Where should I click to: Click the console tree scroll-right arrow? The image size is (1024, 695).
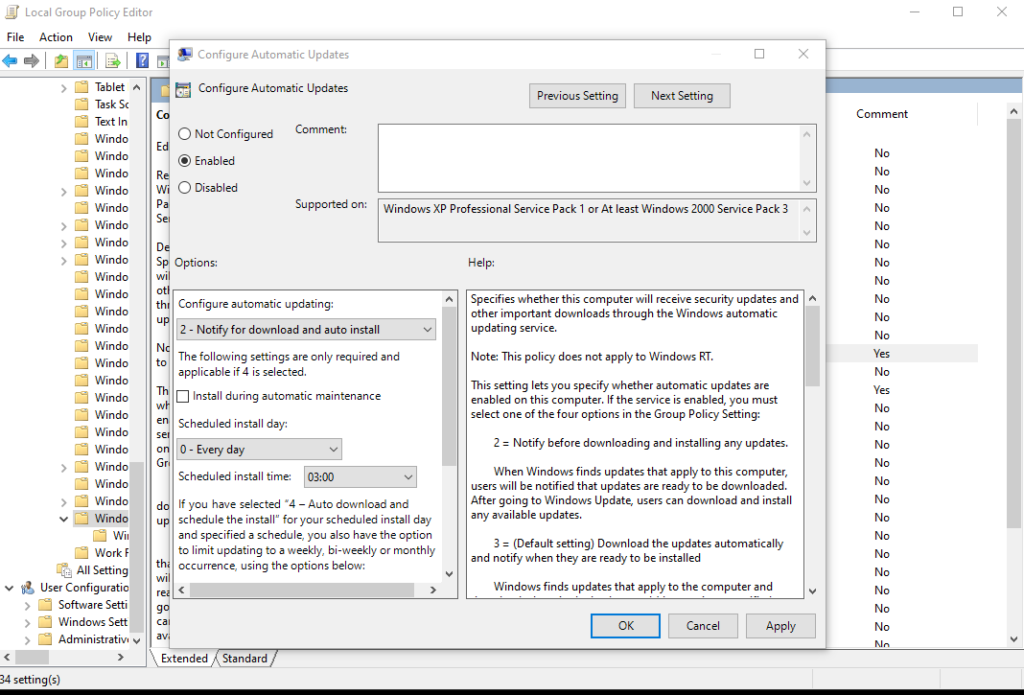click(x=121, y=658)
